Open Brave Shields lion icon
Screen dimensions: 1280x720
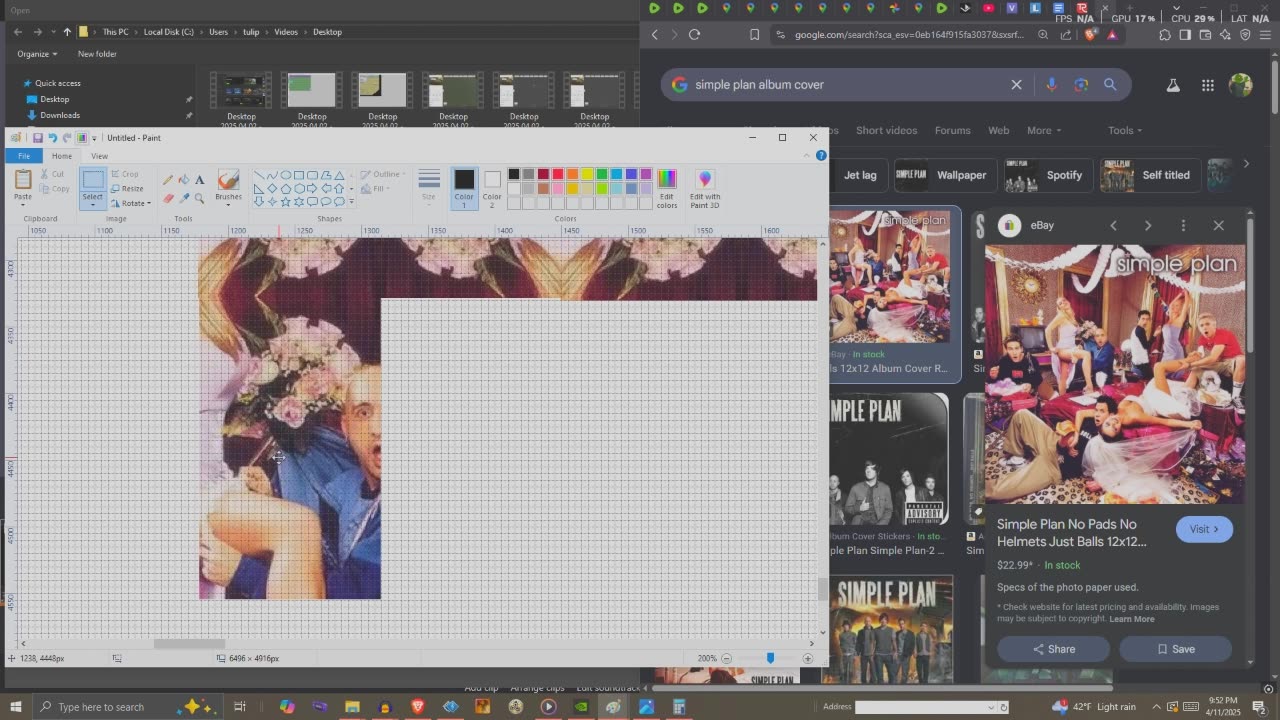pyautogui.click(x=1091, y=34)
